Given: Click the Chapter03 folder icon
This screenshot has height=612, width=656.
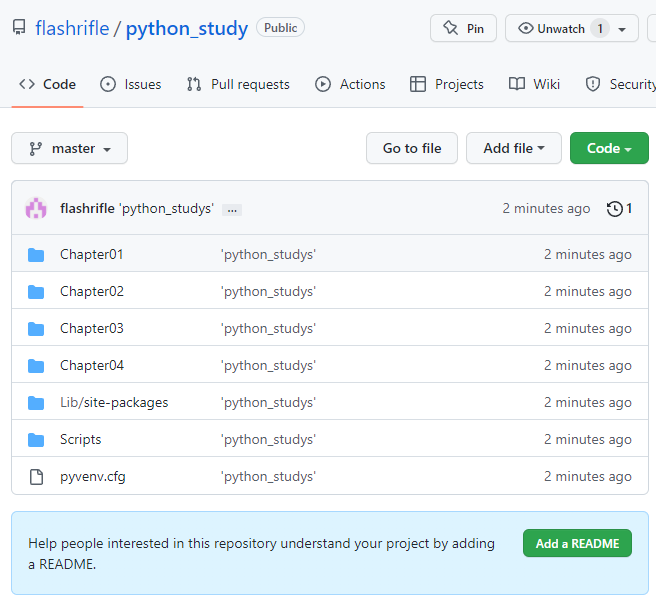Looking at the screenshot, I should click(x=36, y=329).
